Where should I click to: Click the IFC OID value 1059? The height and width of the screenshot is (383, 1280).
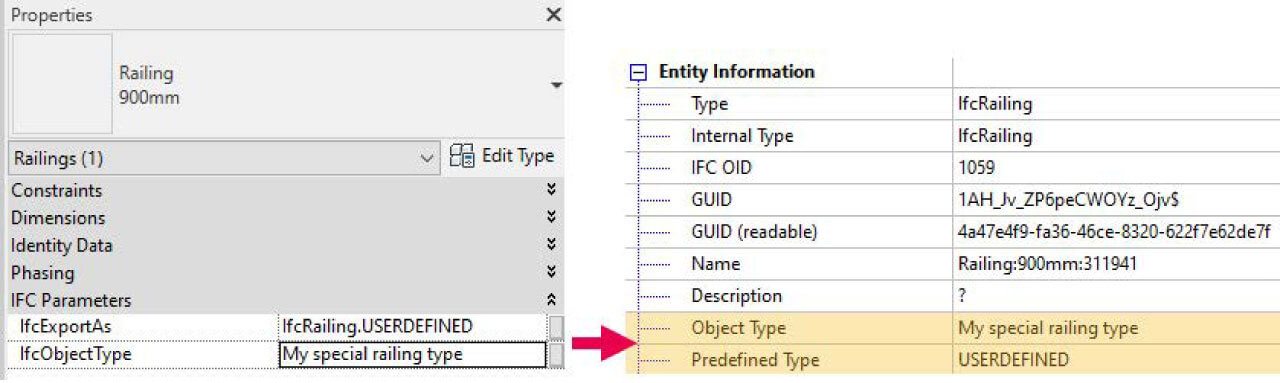pyautogui.click(x=976, y=168)
